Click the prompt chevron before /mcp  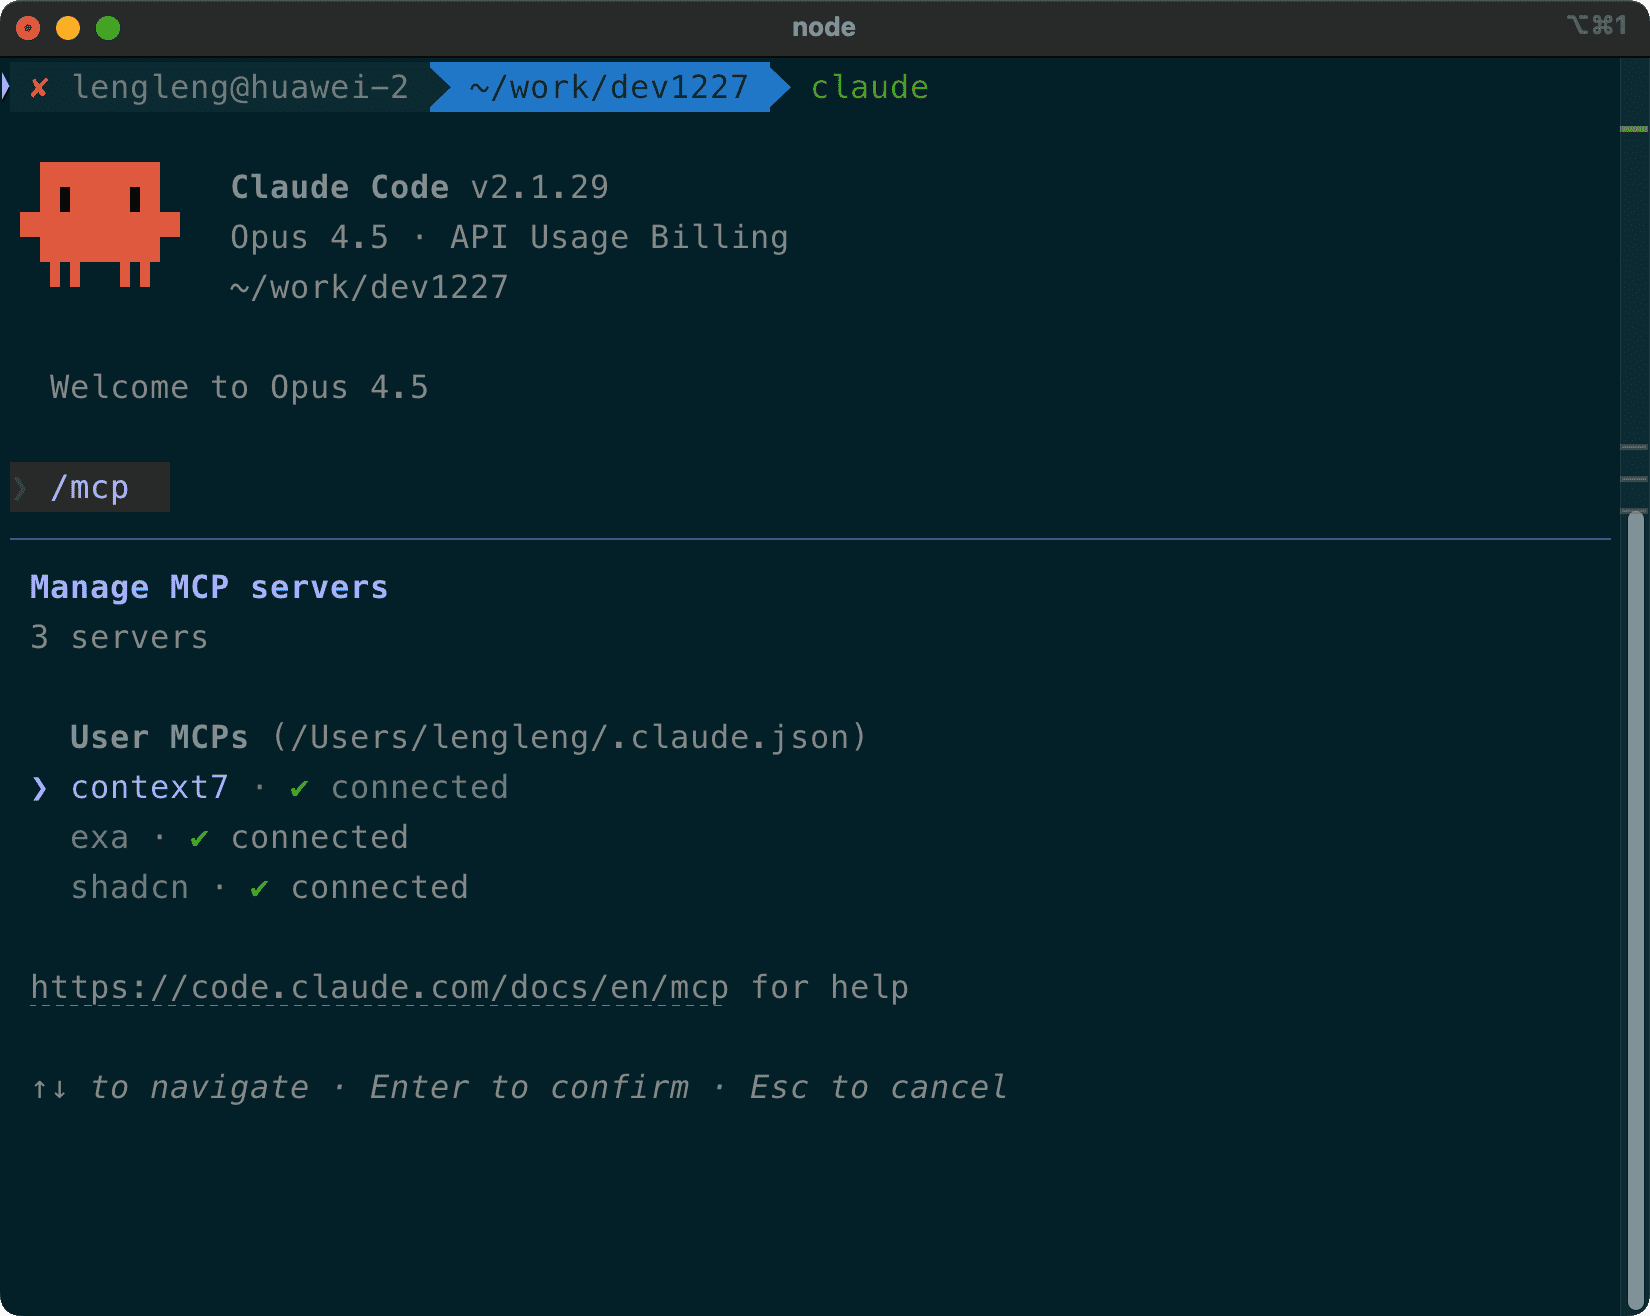tap(21, 488)
